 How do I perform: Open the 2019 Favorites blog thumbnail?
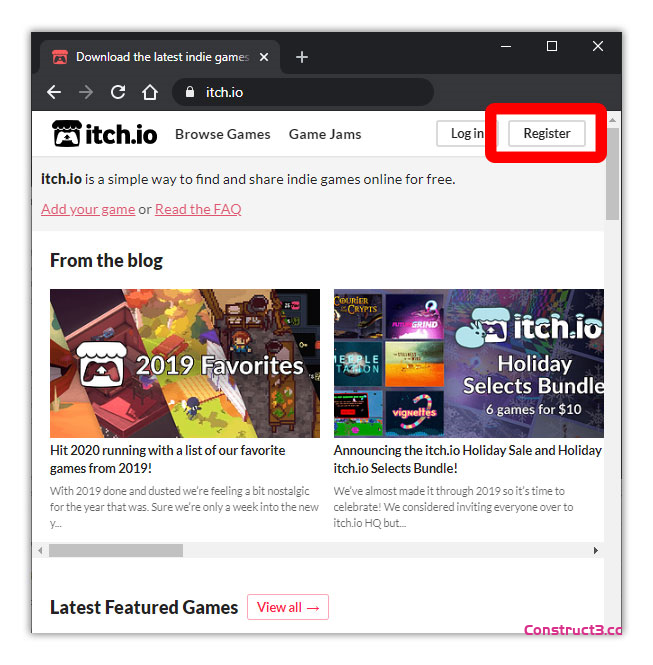coord(185,363)
